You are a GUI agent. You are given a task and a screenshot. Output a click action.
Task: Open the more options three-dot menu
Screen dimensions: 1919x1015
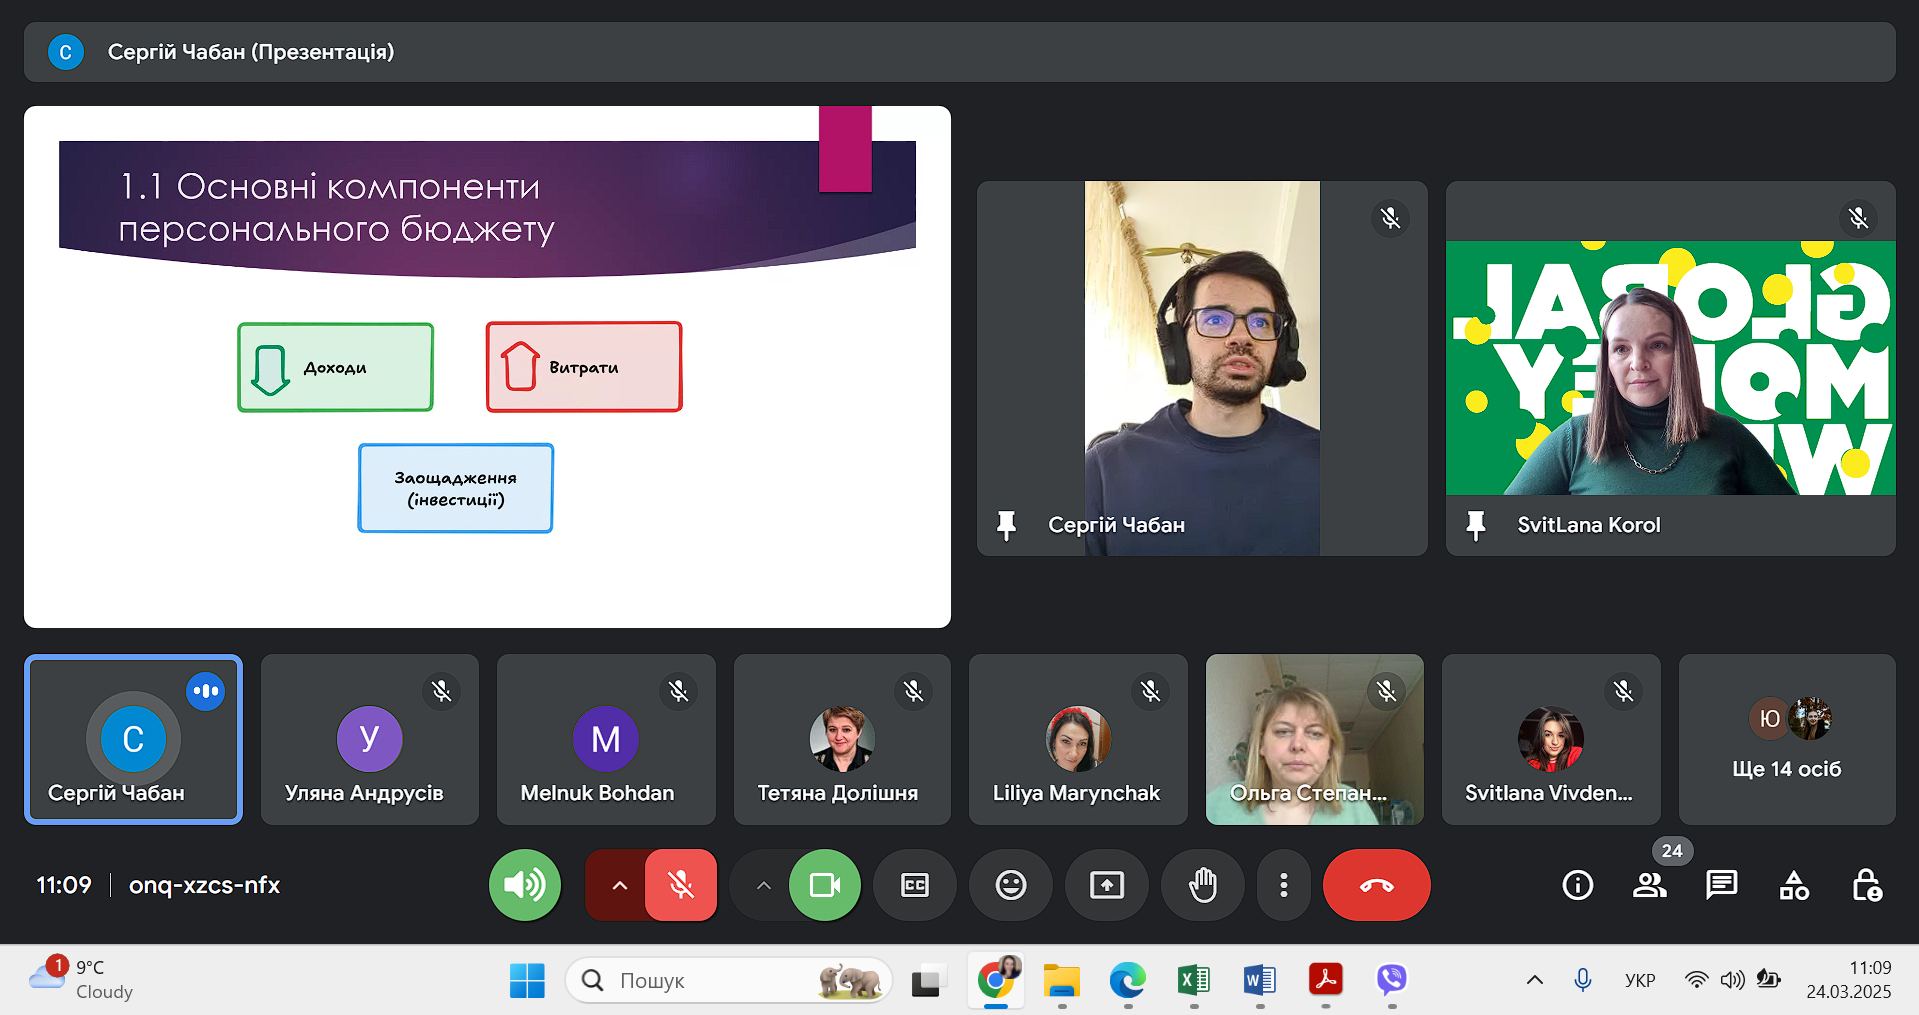1283,885
